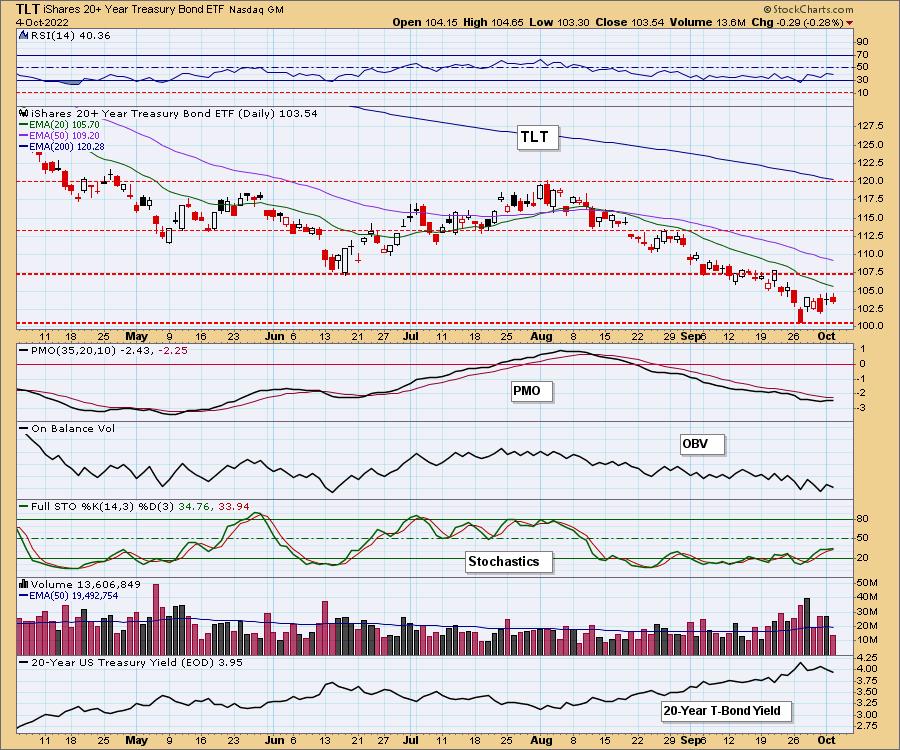Click the date 4-Oct-2022
The width and height of the screenshot is (900, 750).
pos(42,22)
